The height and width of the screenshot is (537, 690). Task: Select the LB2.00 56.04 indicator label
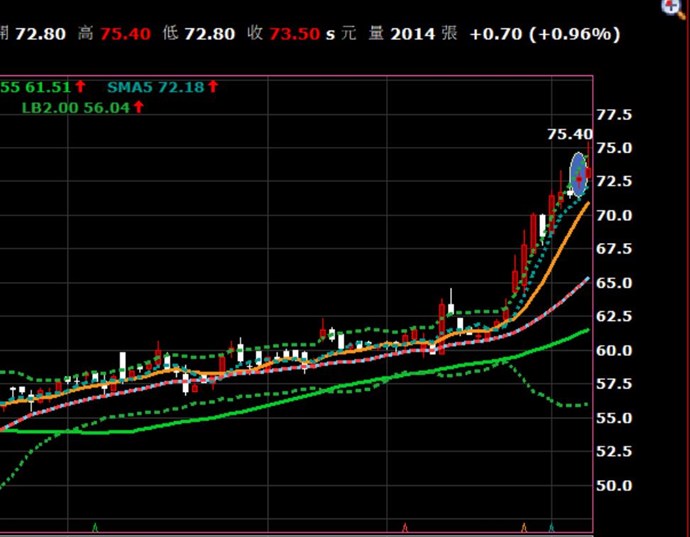76,107
